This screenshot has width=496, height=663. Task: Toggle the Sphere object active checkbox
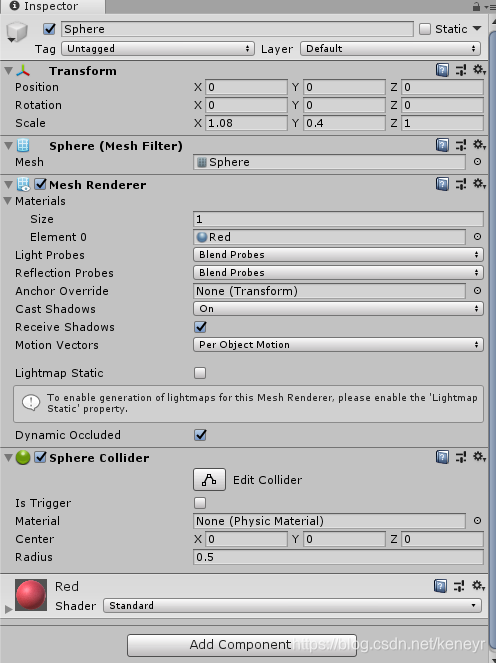pos(49,29)
